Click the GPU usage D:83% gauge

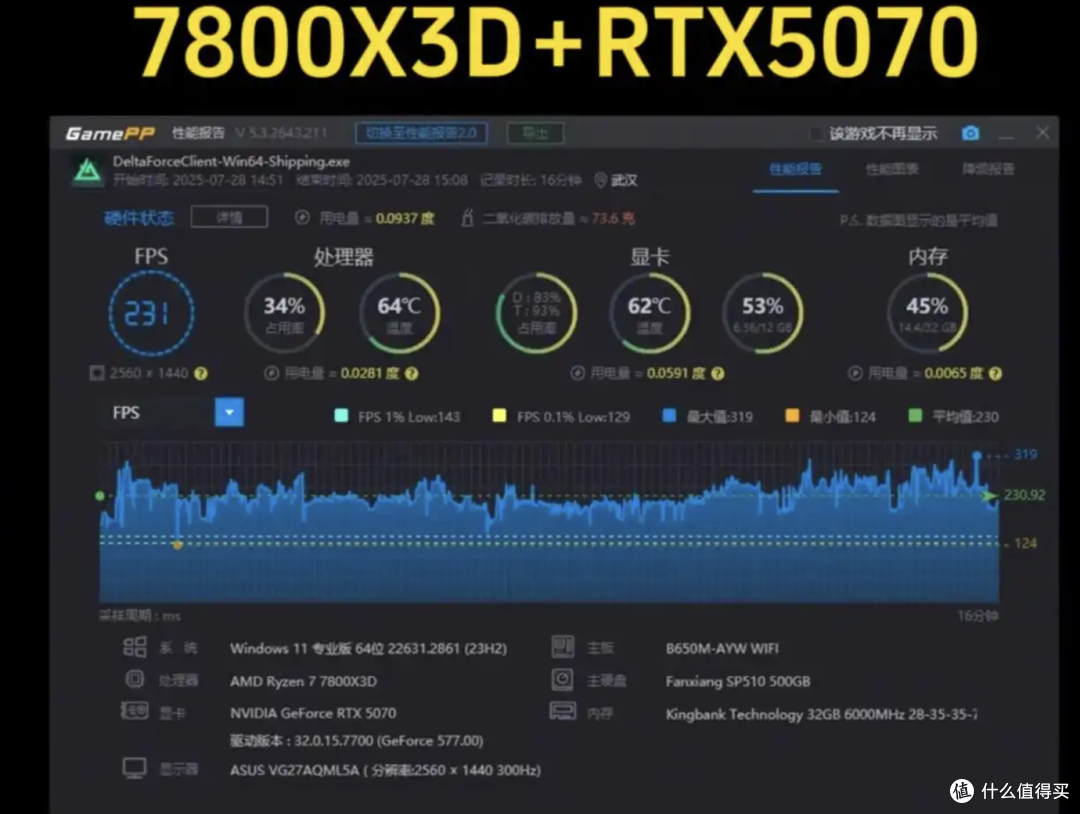tap(537, 313)
